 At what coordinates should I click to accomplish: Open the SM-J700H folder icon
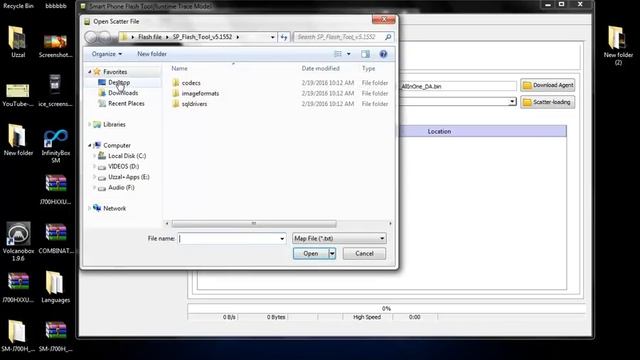pos(18,336)
